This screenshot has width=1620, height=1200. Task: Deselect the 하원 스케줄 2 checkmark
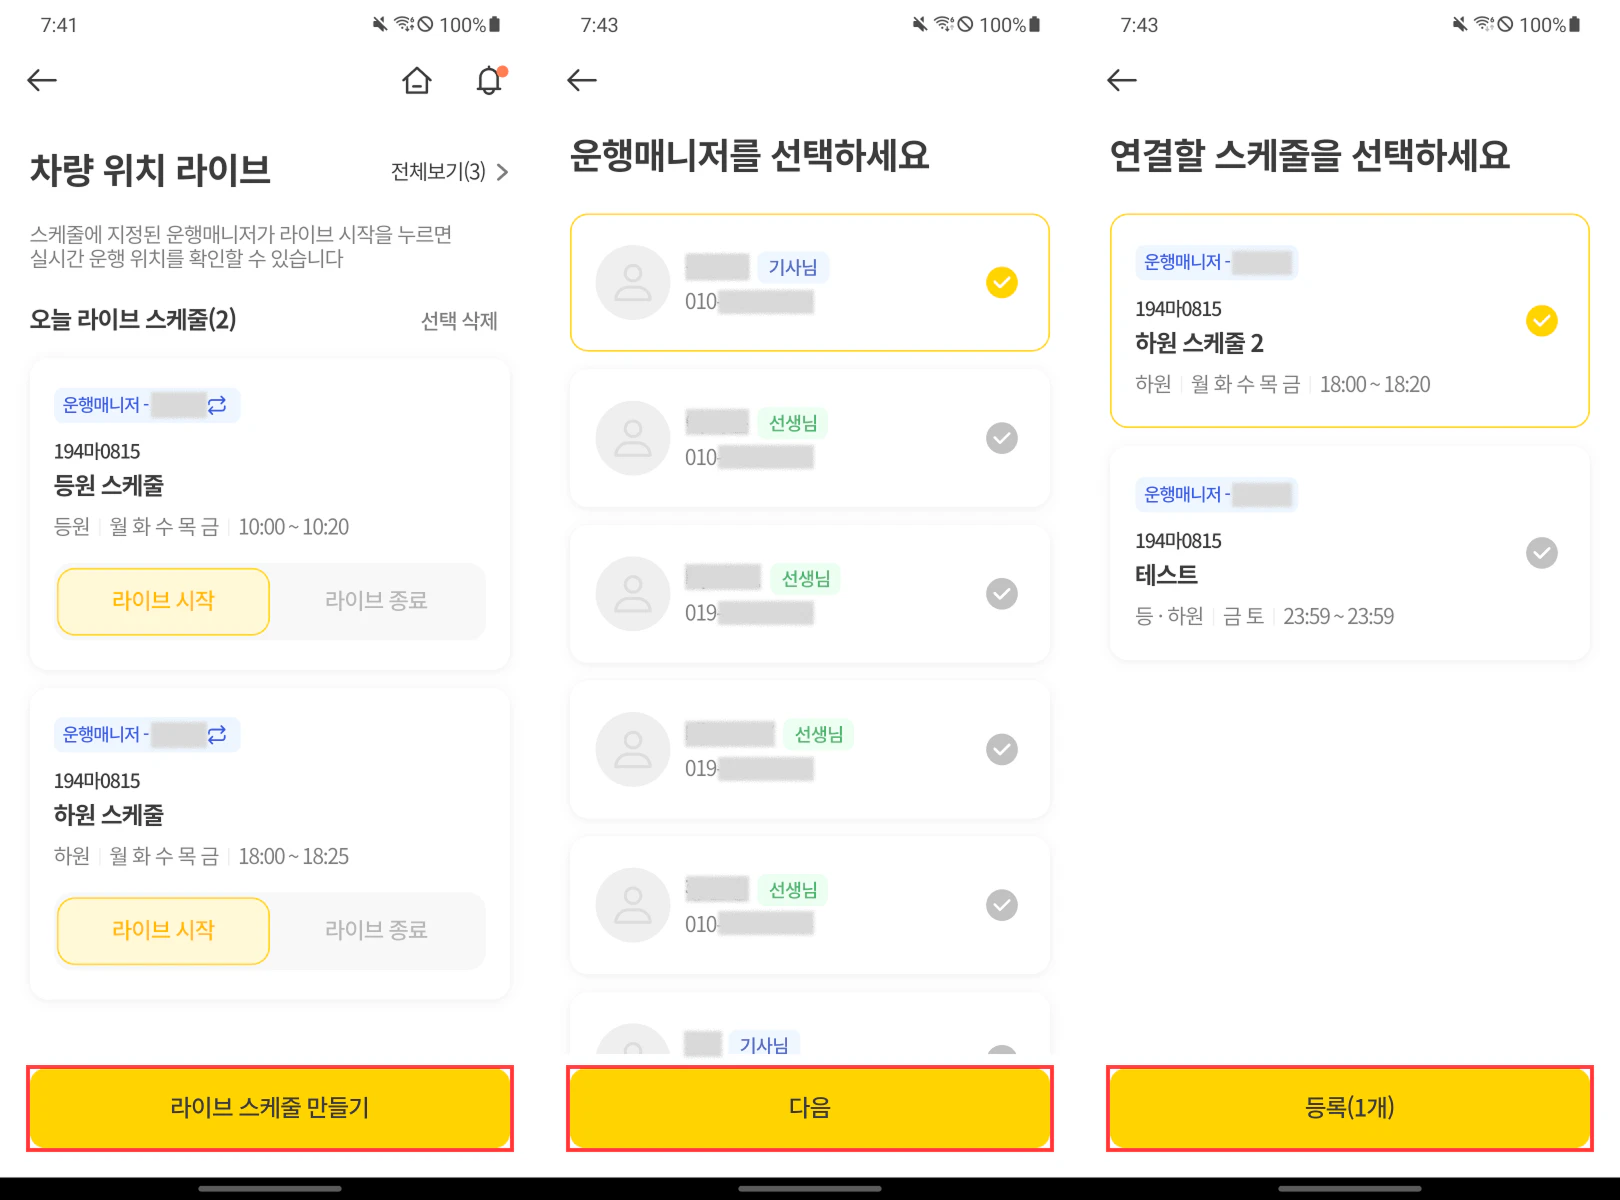[1541, 321]
